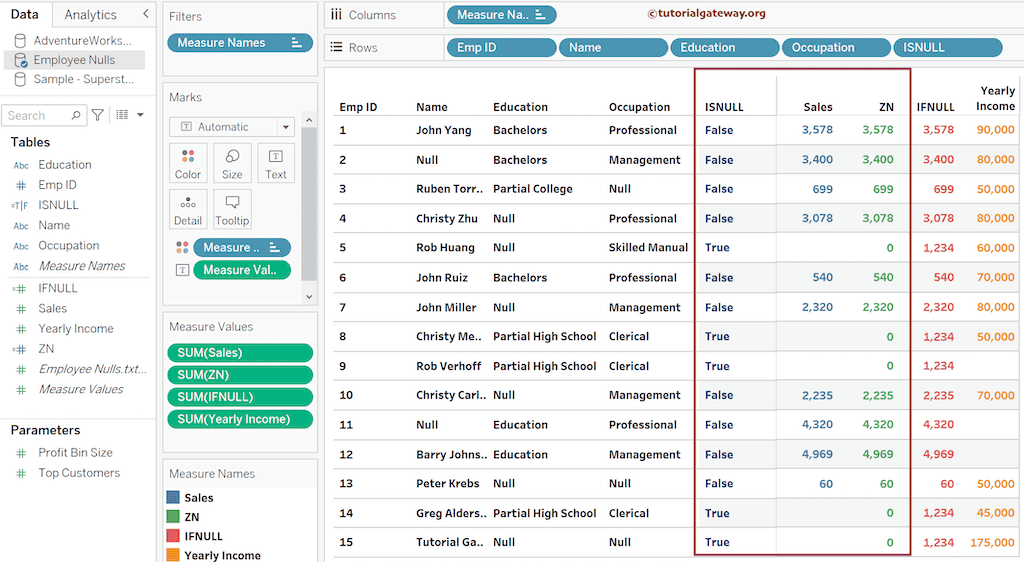Click the view data grid icon
1024x562 pixels.
pyautogui.click(x=122, y=115)
